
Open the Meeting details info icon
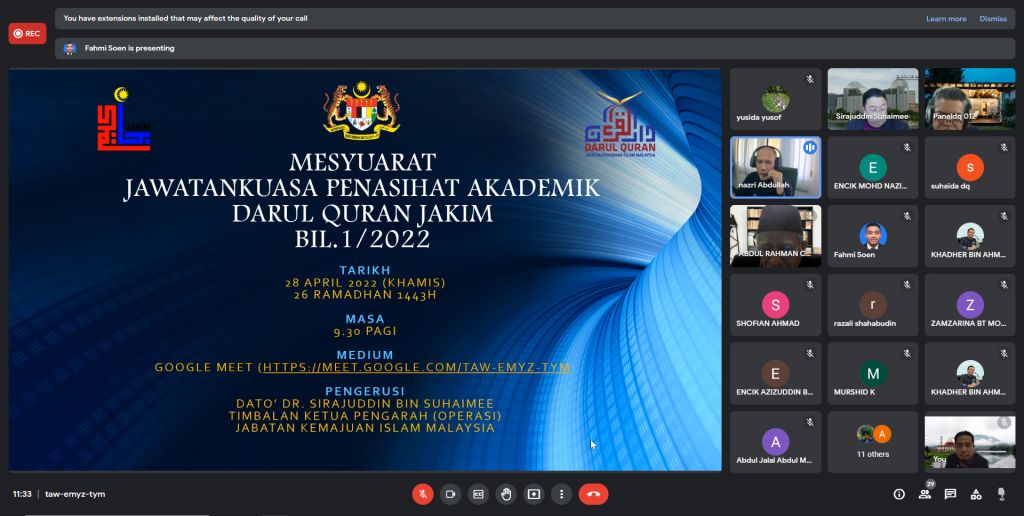pos(899,494)
